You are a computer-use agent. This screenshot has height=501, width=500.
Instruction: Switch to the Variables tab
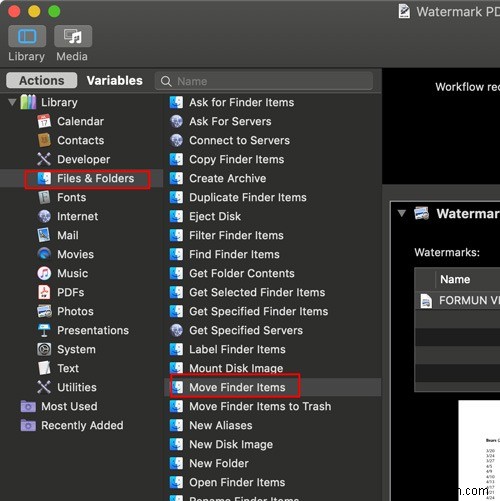tap(114, 81)
